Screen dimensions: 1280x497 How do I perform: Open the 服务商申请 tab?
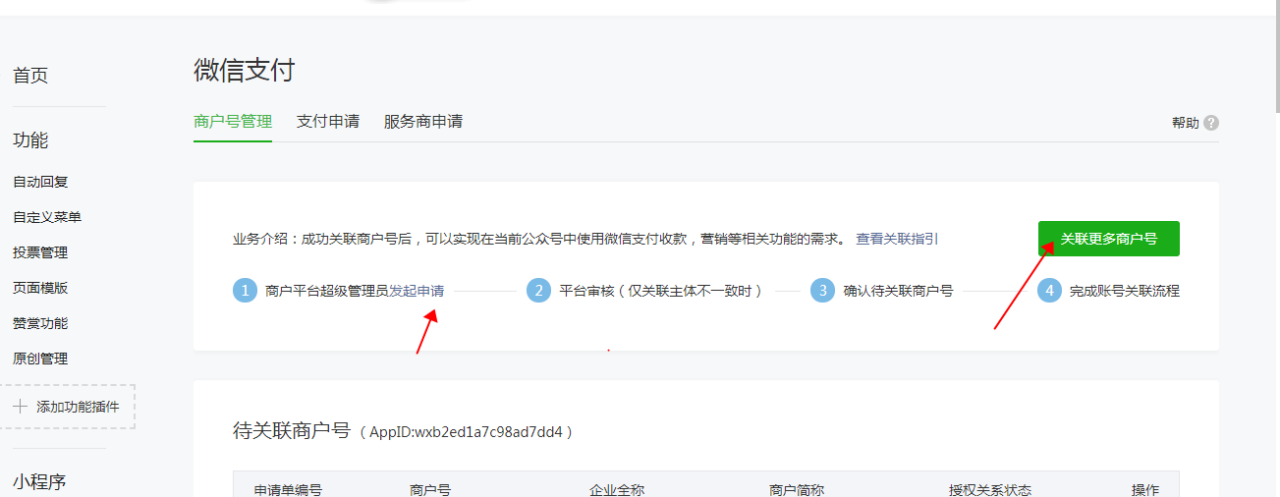click(x=423, y=122)
